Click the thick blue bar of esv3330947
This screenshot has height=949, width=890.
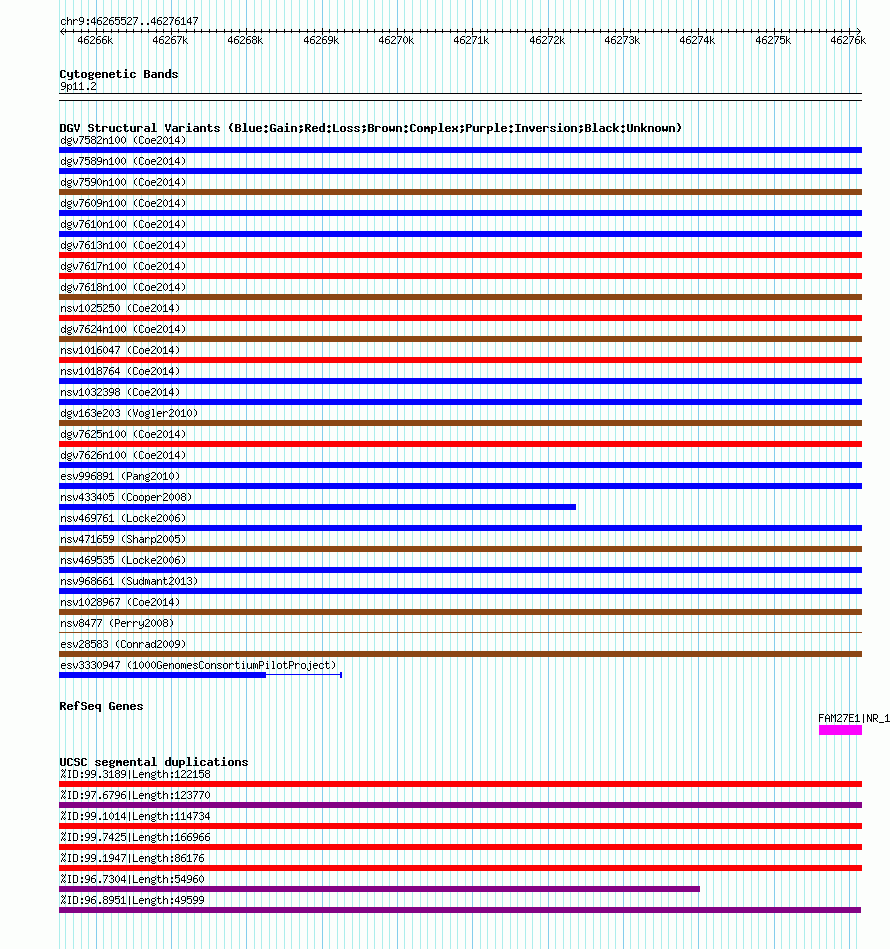pyautogui.click(x=162, y=675)
